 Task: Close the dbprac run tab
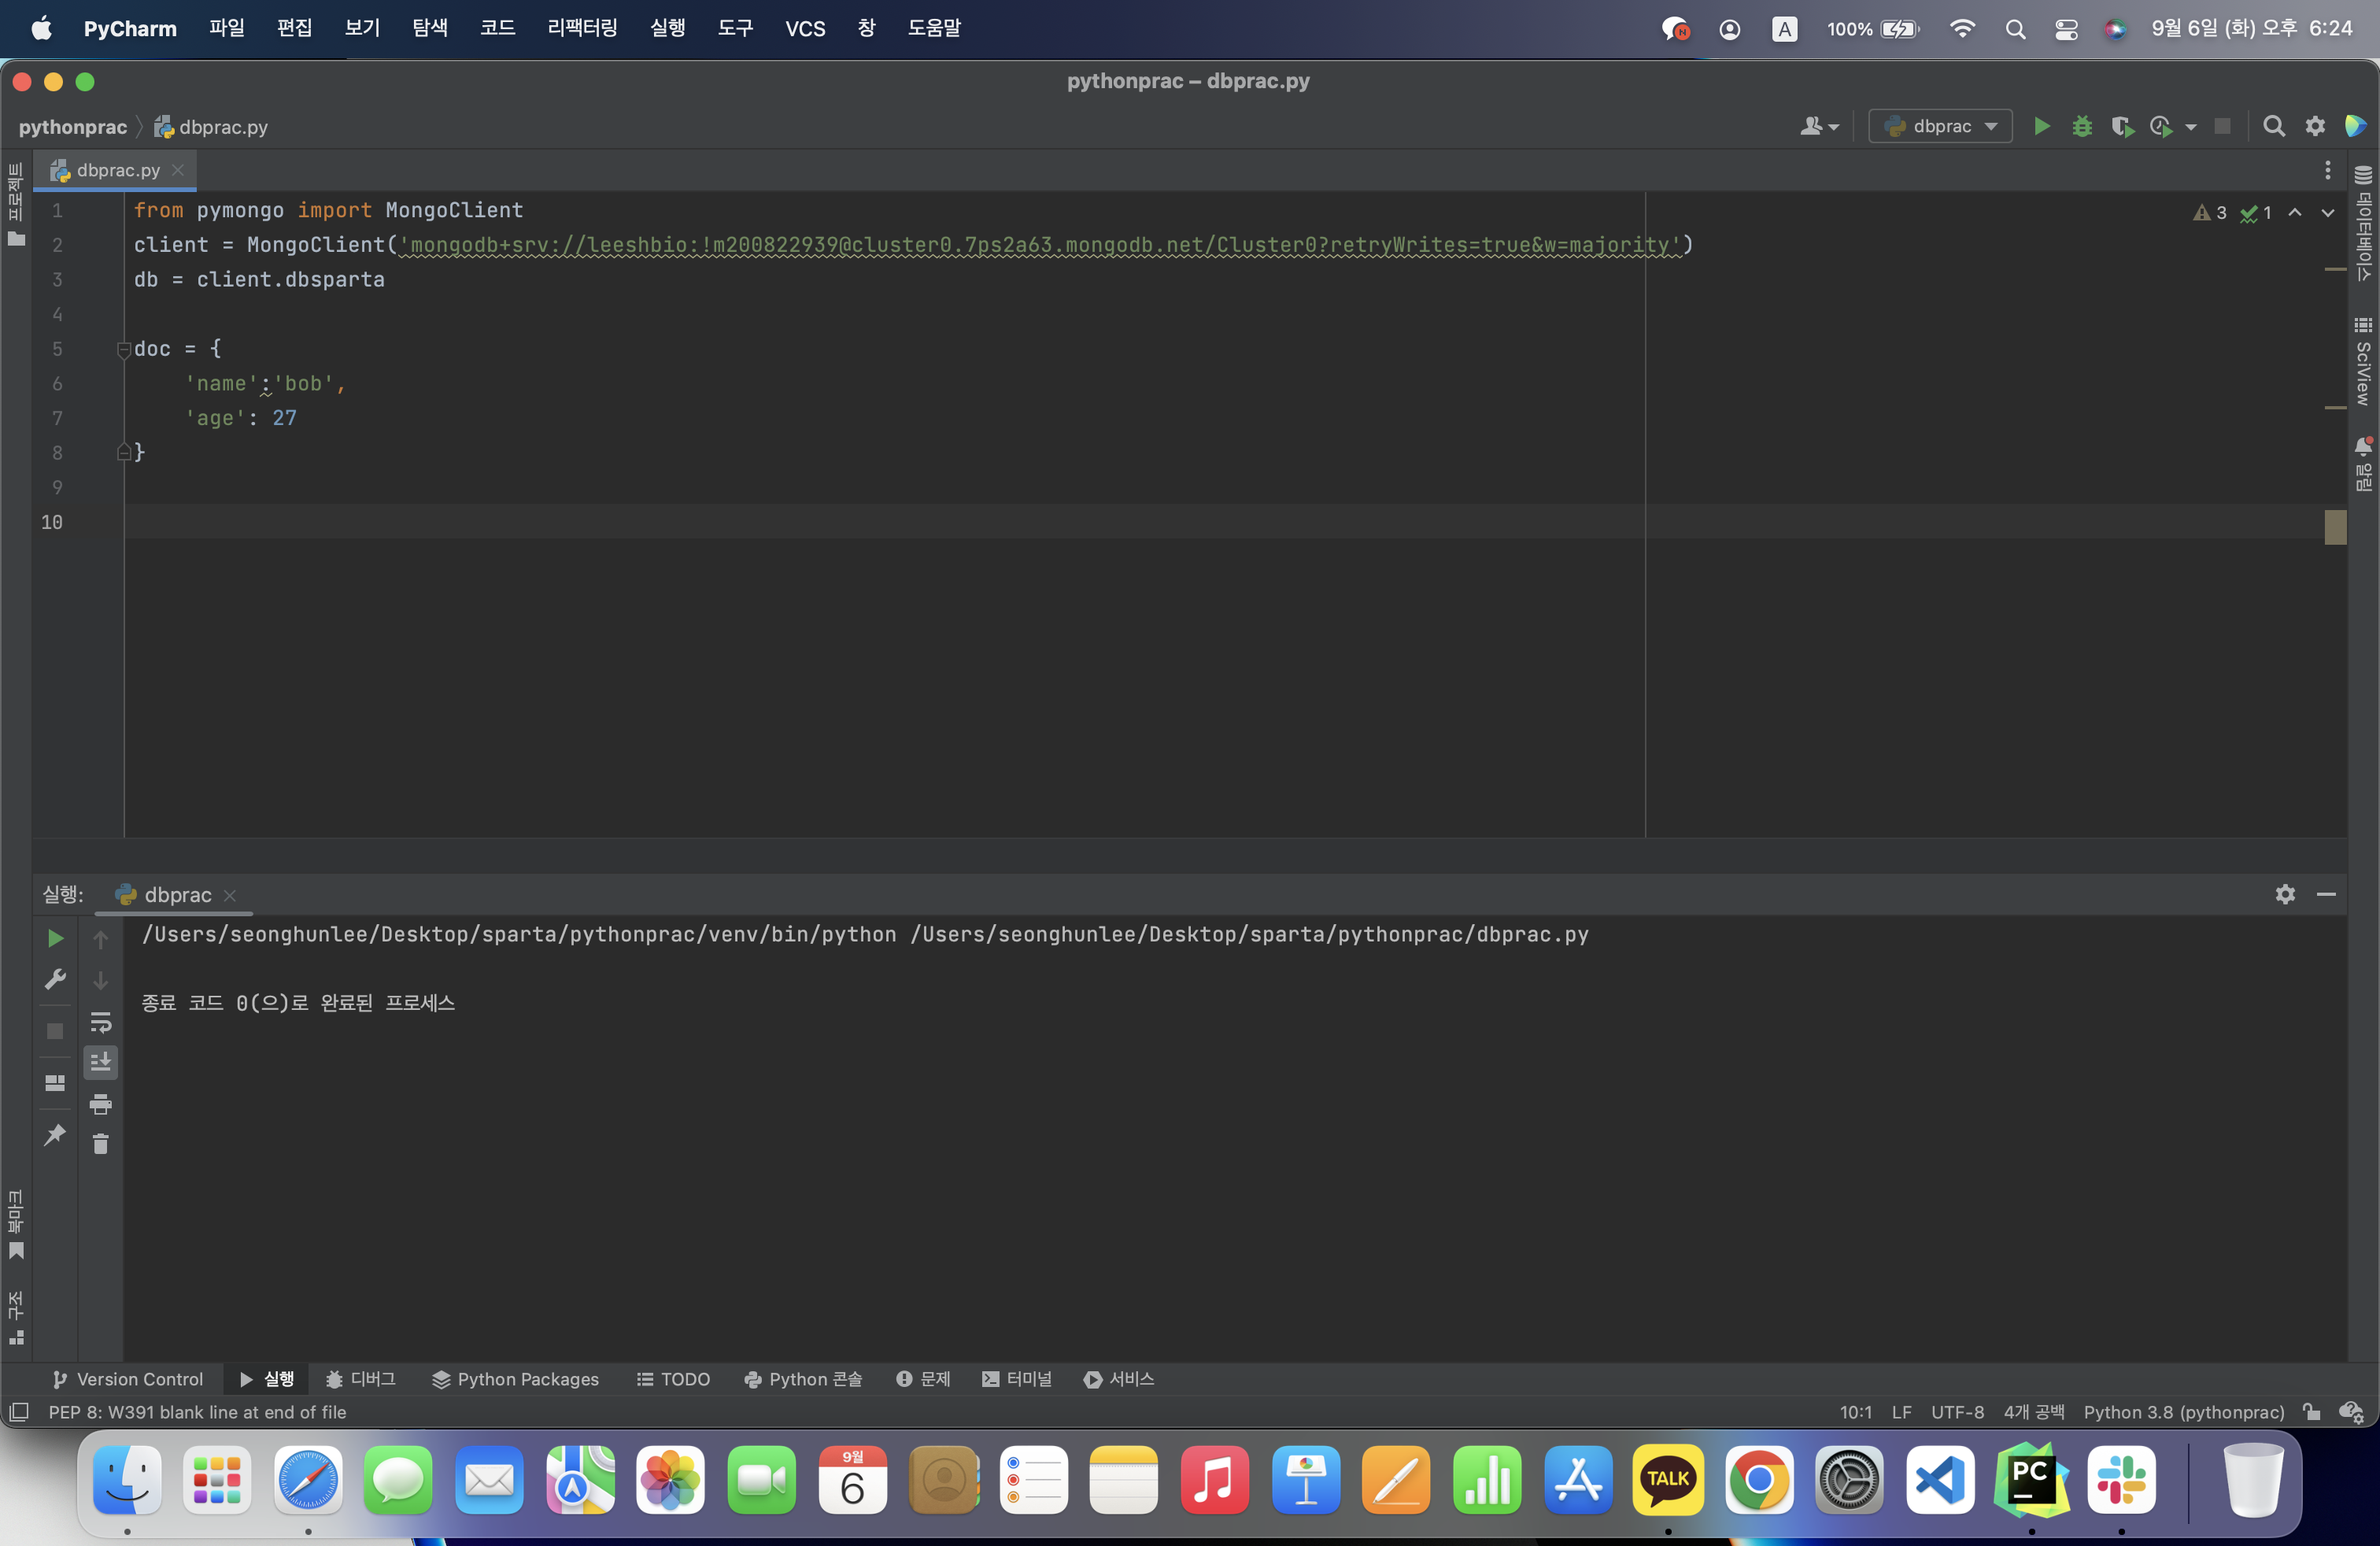pos(230,895)
